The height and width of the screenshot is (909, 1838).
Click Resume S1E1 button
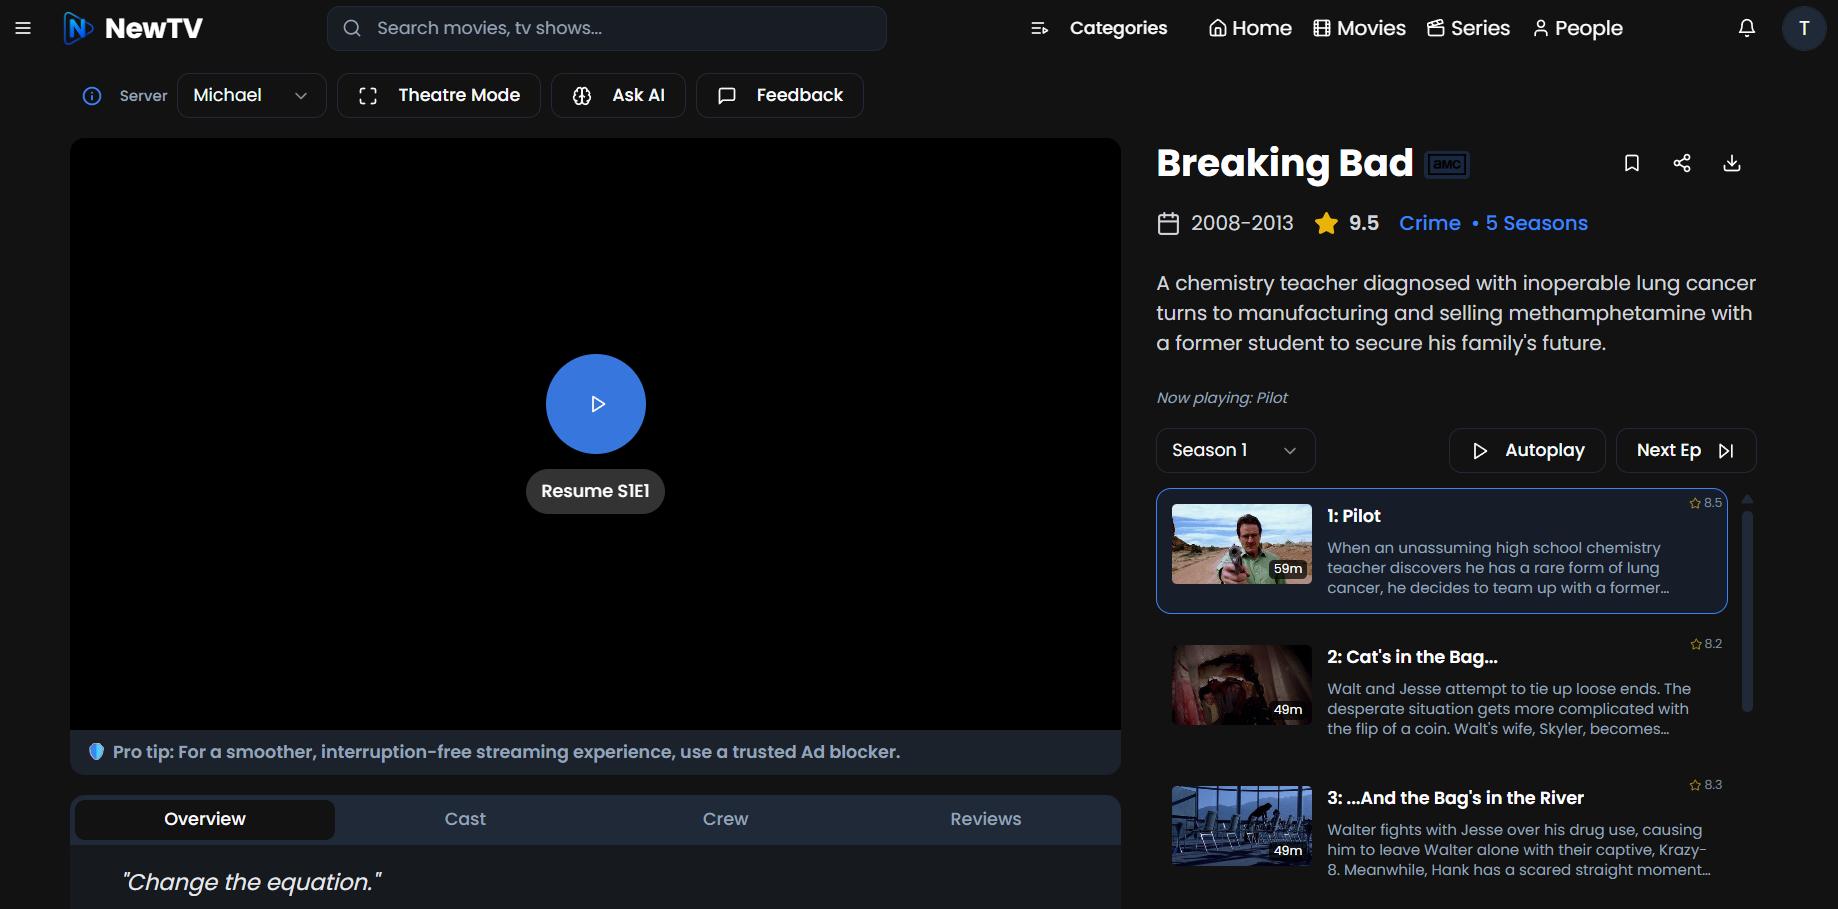[x=595, y=491]
